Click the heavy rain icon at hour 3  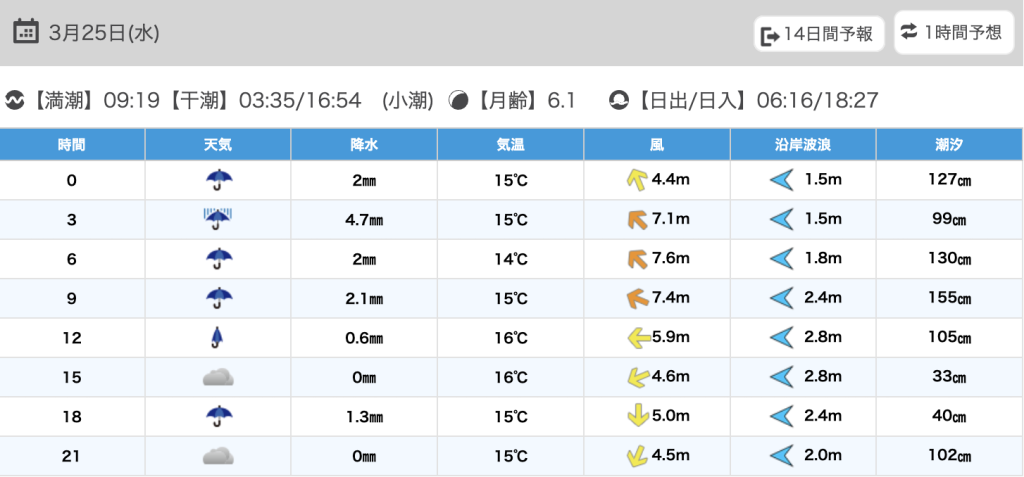217,219
